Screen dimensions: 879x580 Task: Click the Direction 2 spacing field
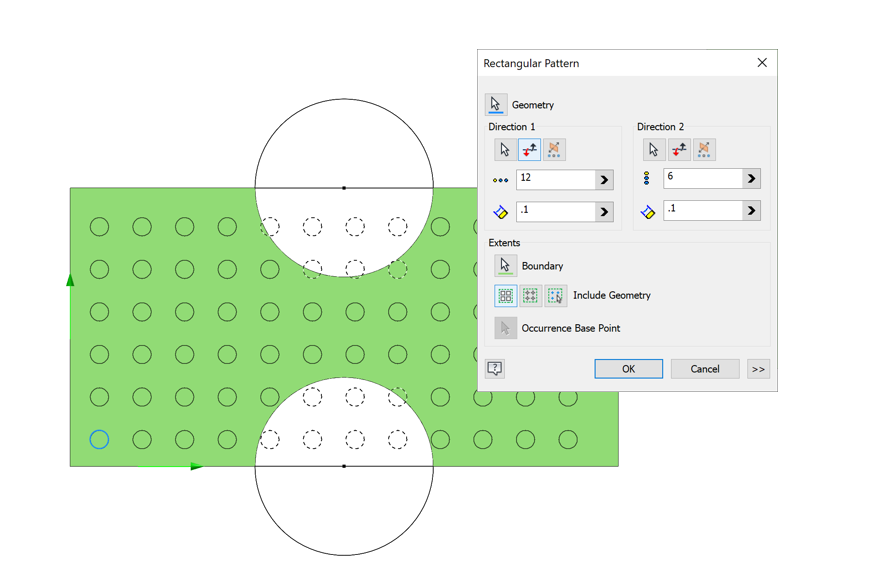click(702, 210)
